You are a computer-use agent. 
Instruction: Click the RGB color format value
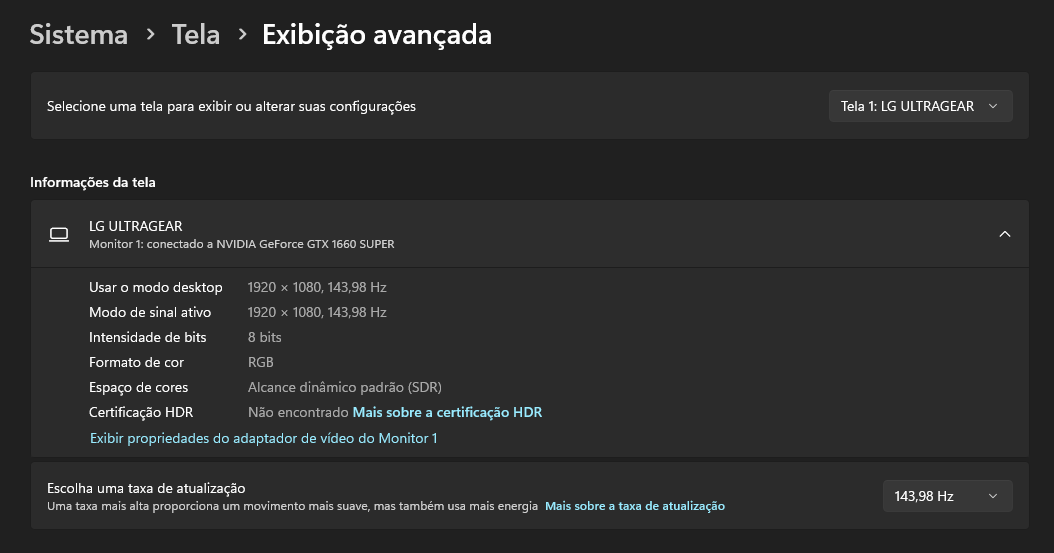(260, 362)
